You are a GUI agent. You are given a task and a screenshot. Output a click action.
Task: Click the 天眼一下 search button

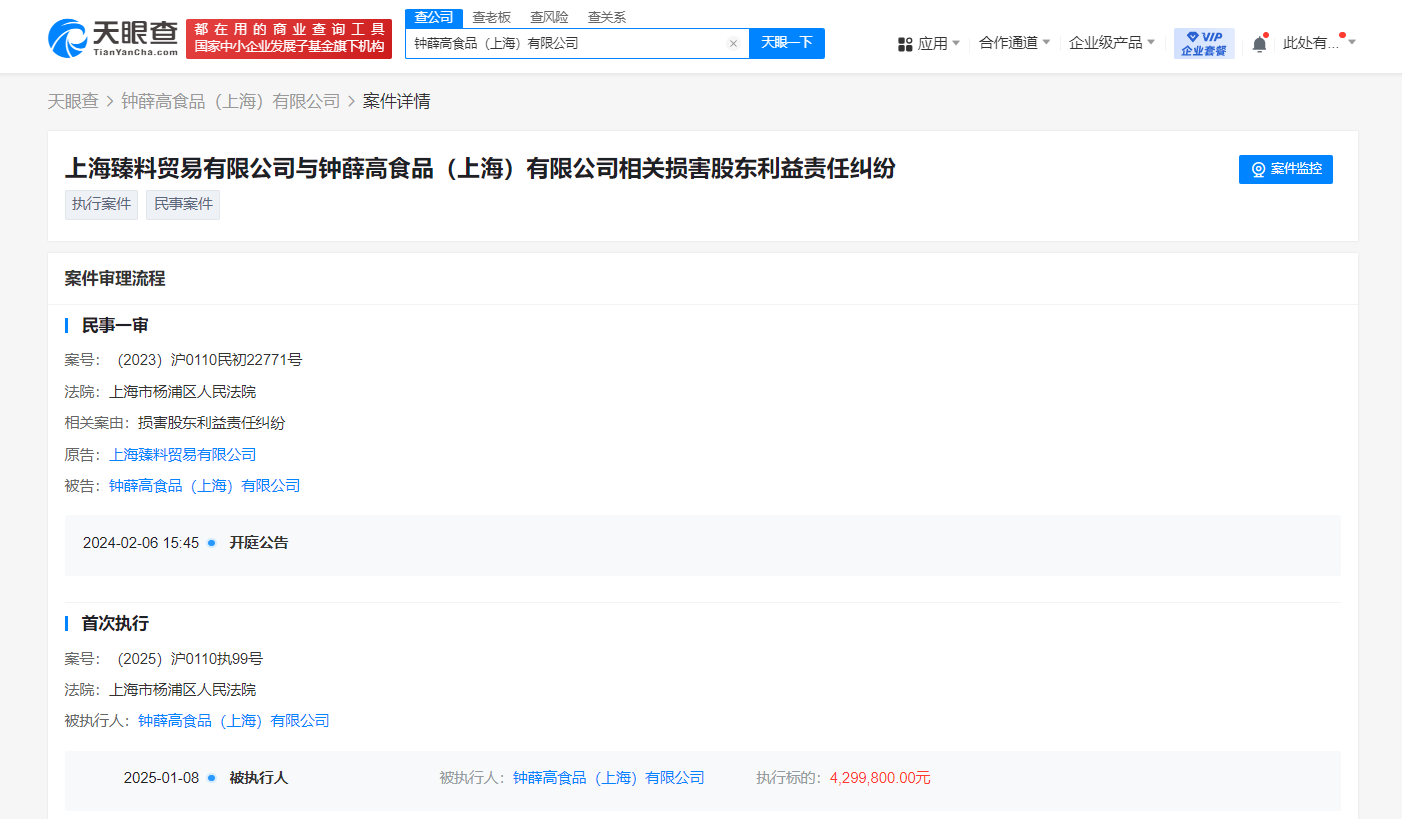pyautogui.click(x=787, y=43)
